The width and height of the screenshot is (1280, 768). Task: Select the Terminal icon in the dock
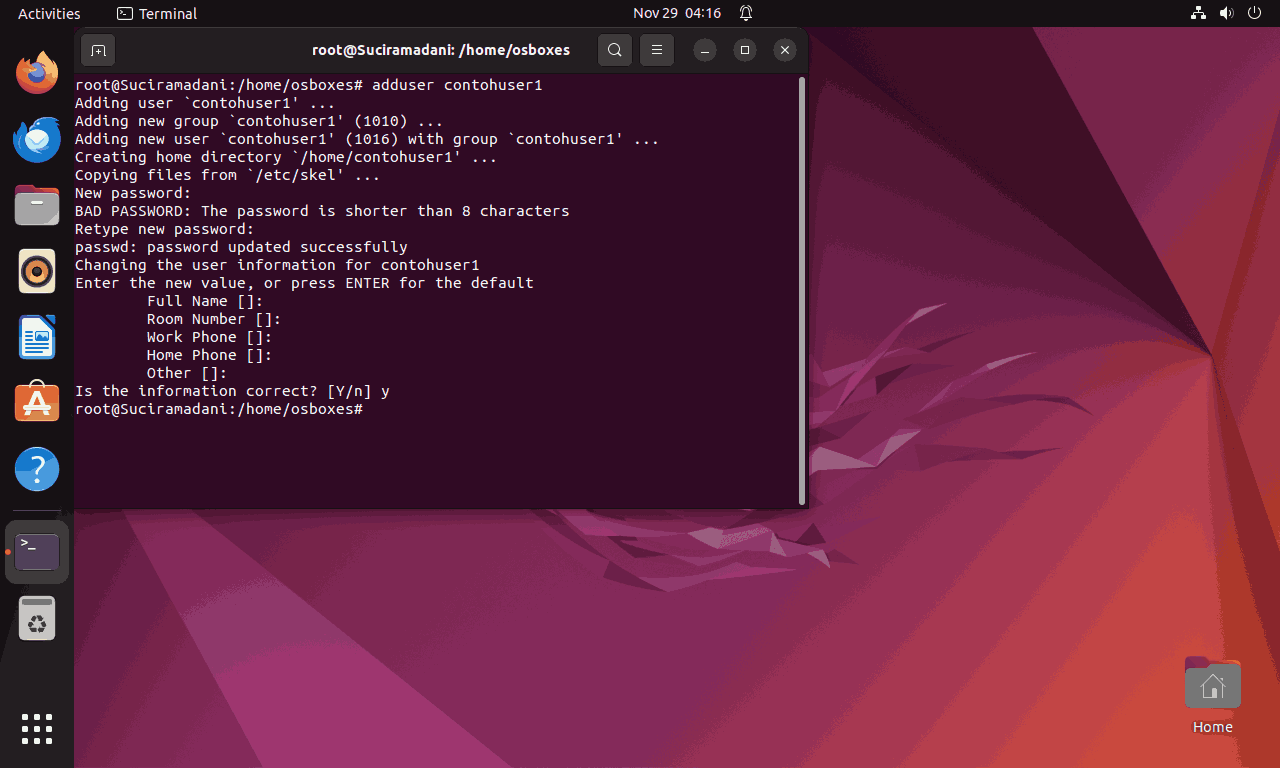click(x=37, y=552)
